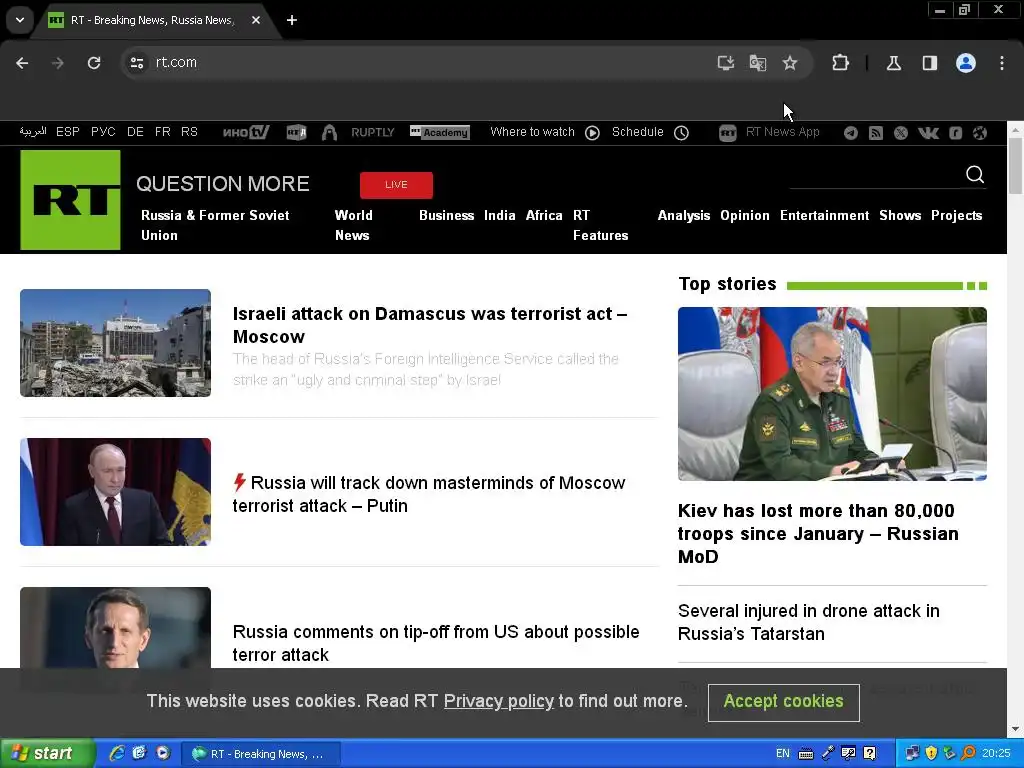Open the Africa menu item
Image resolution: width=1024 pixels, height=768 pixels.
tap(544, 216)
